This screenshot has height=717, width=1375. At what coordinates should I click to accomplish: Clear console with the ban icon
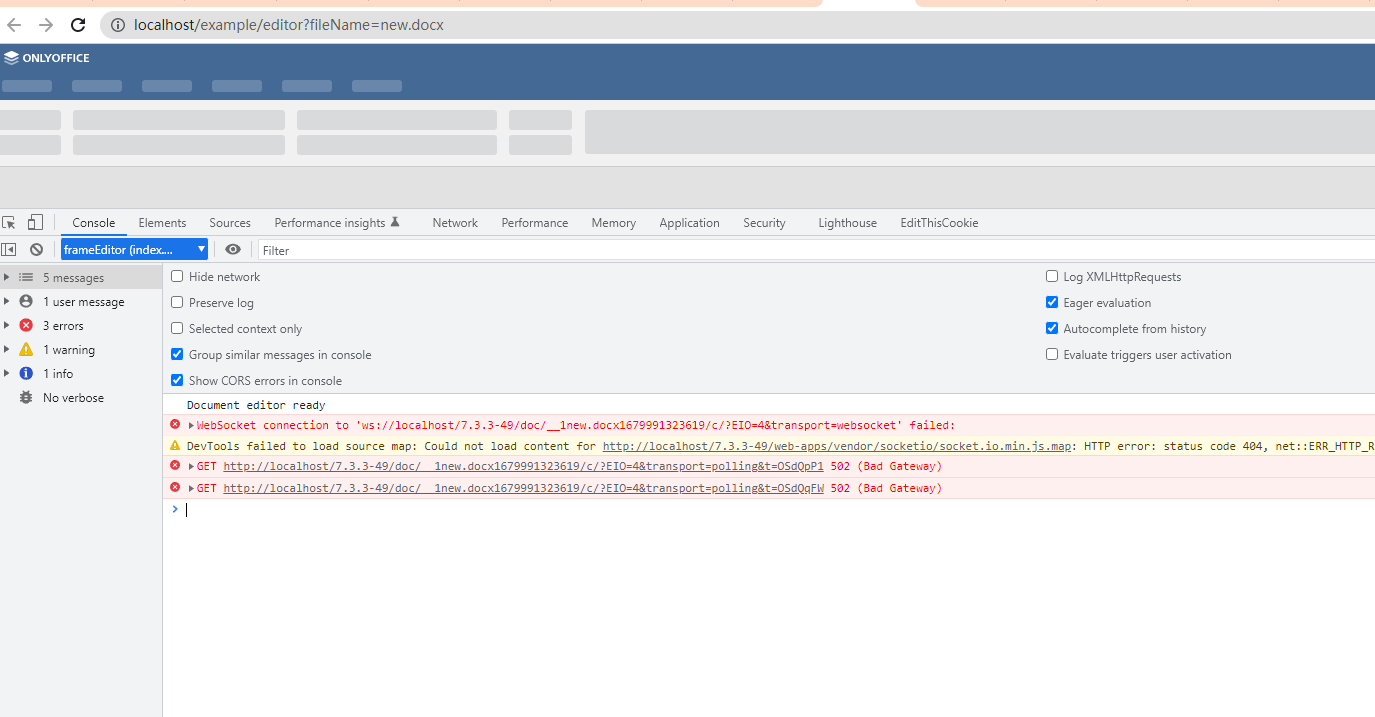36,250
